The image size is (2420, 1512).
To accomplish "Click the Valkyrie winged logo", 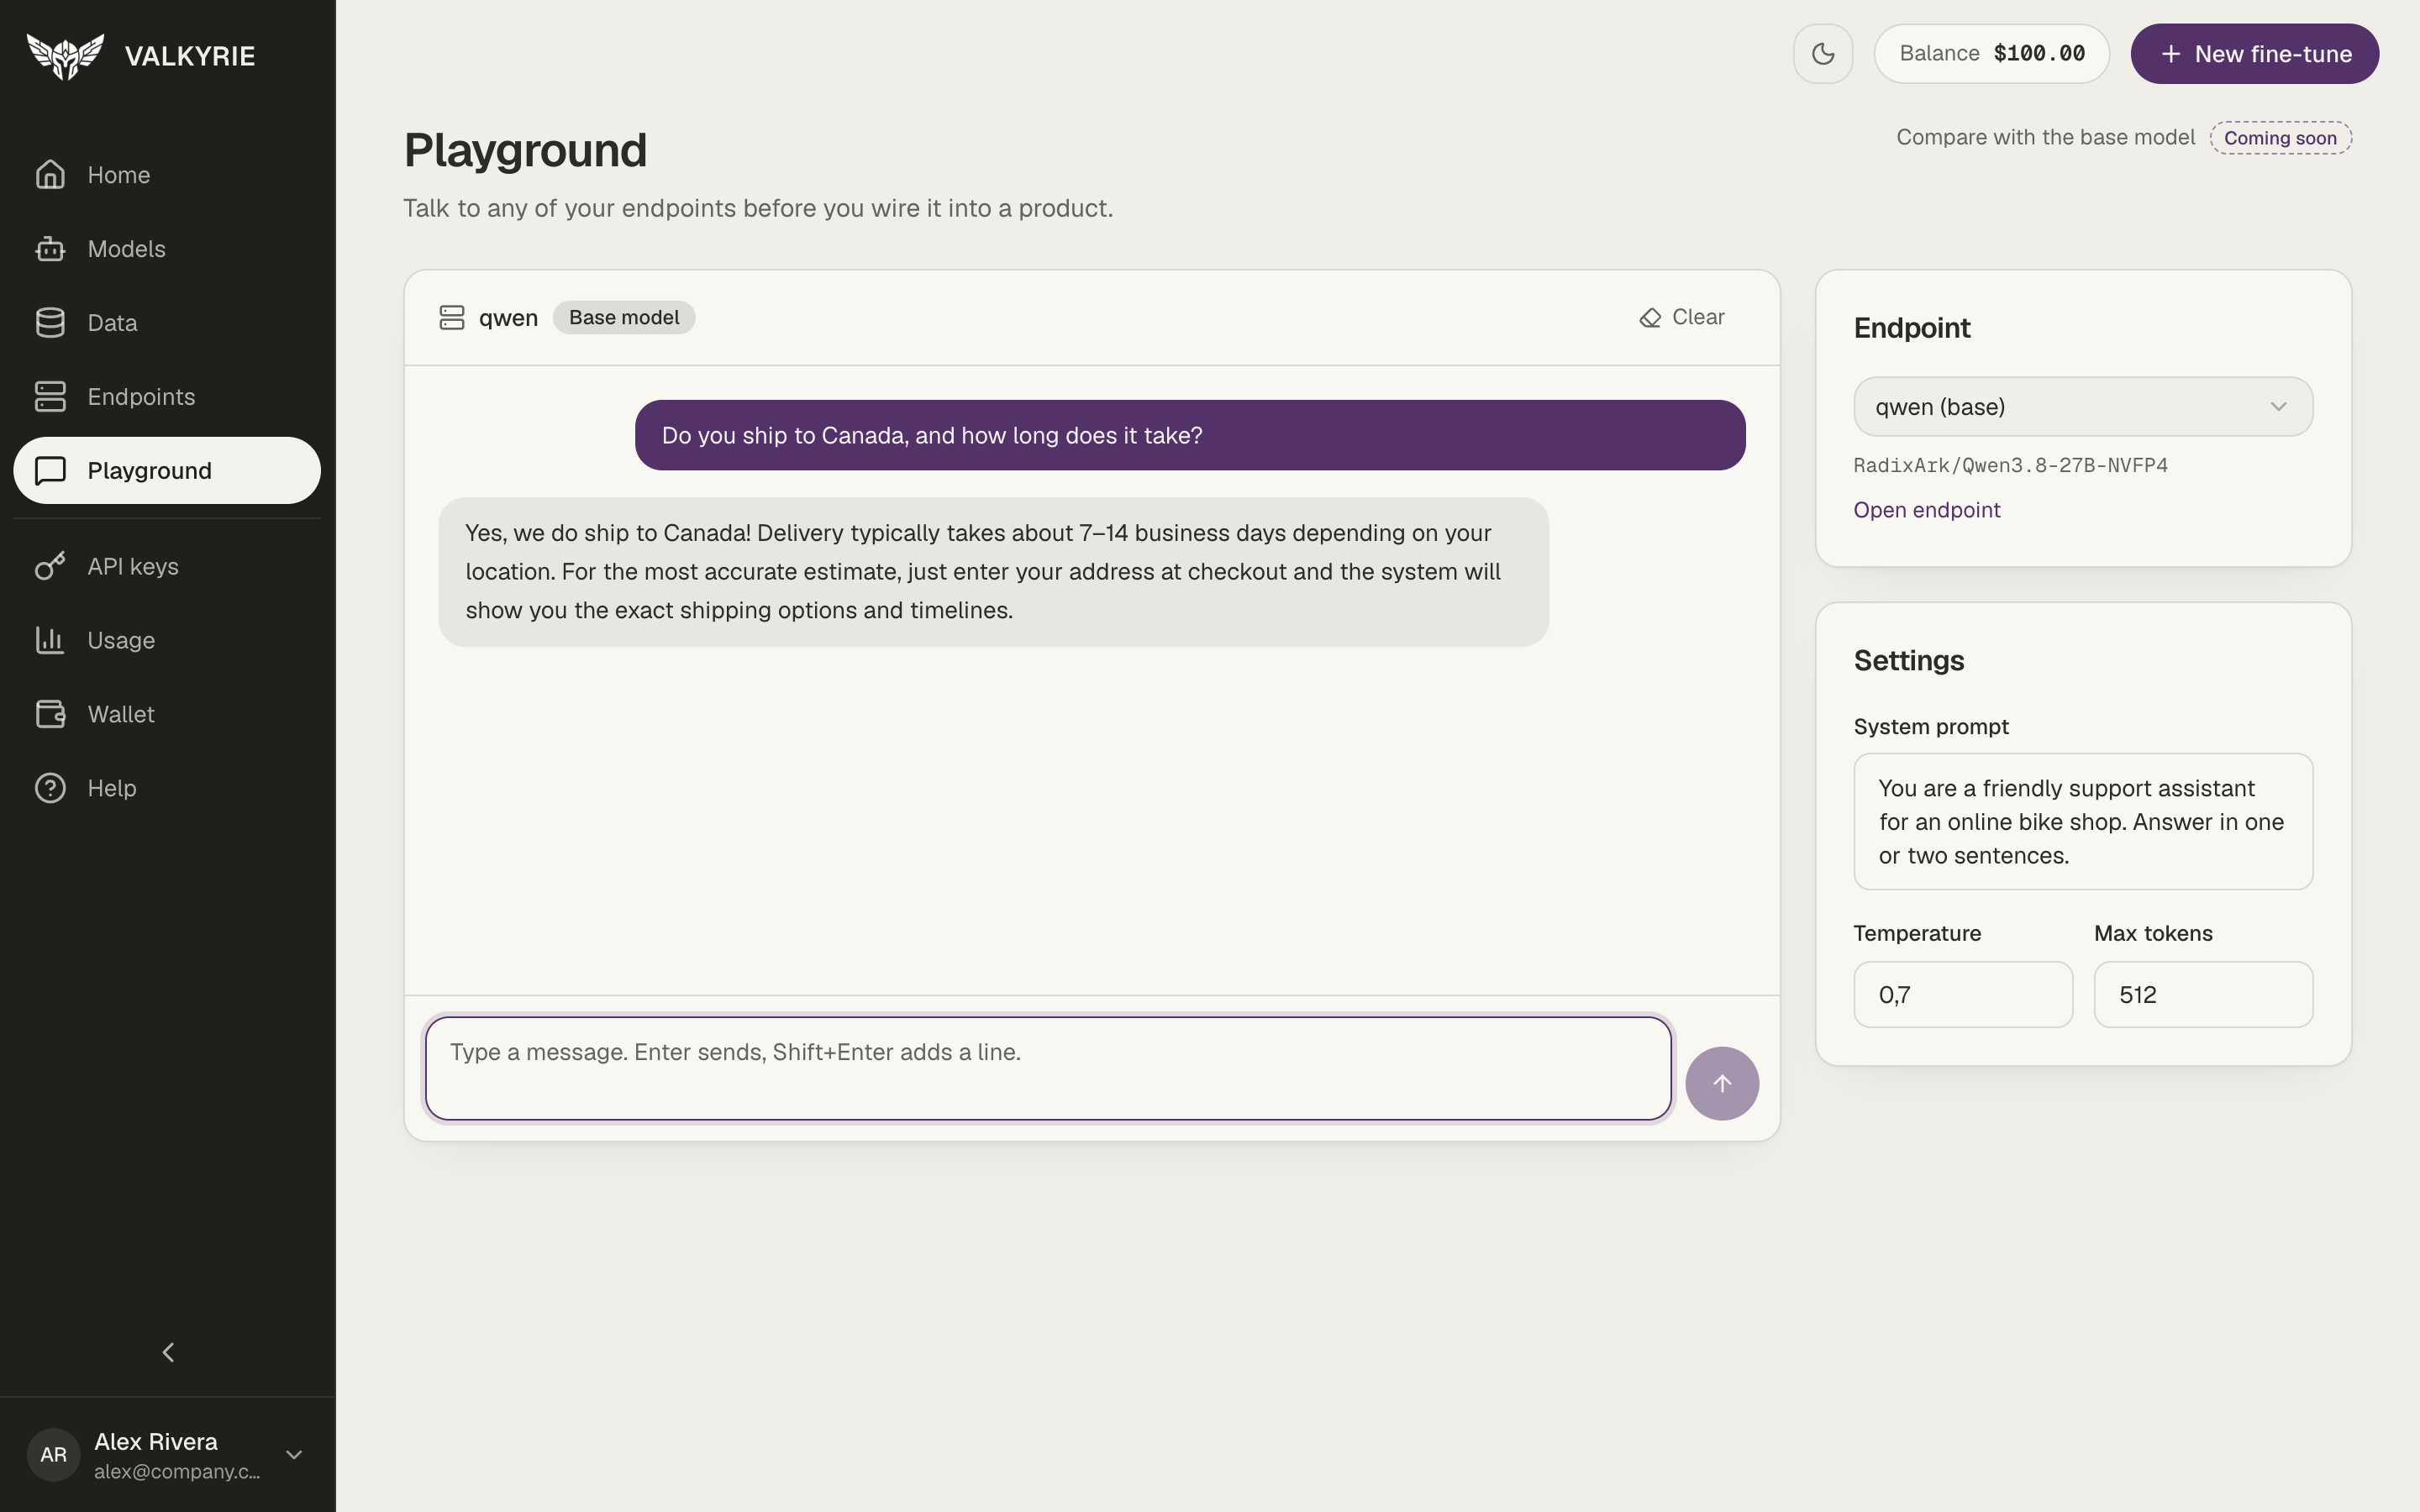I will point(65,56).
